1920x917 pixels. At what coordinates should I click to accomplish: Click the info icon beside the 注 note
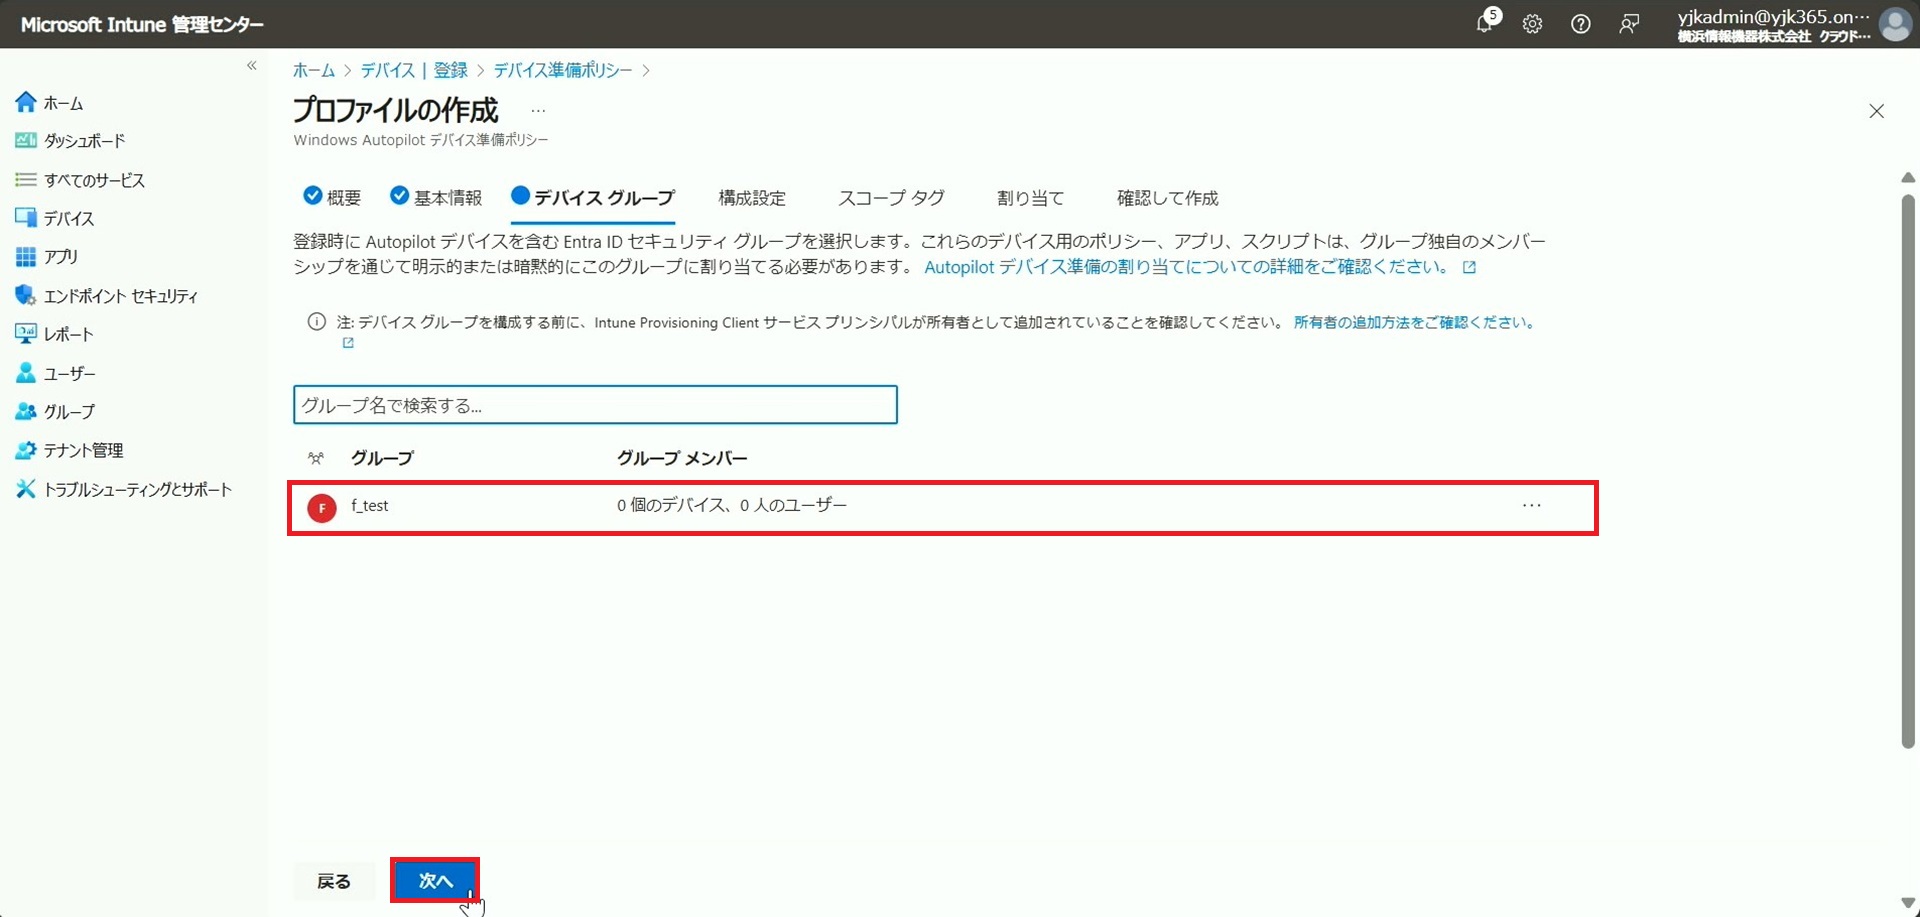coord(316,322)
